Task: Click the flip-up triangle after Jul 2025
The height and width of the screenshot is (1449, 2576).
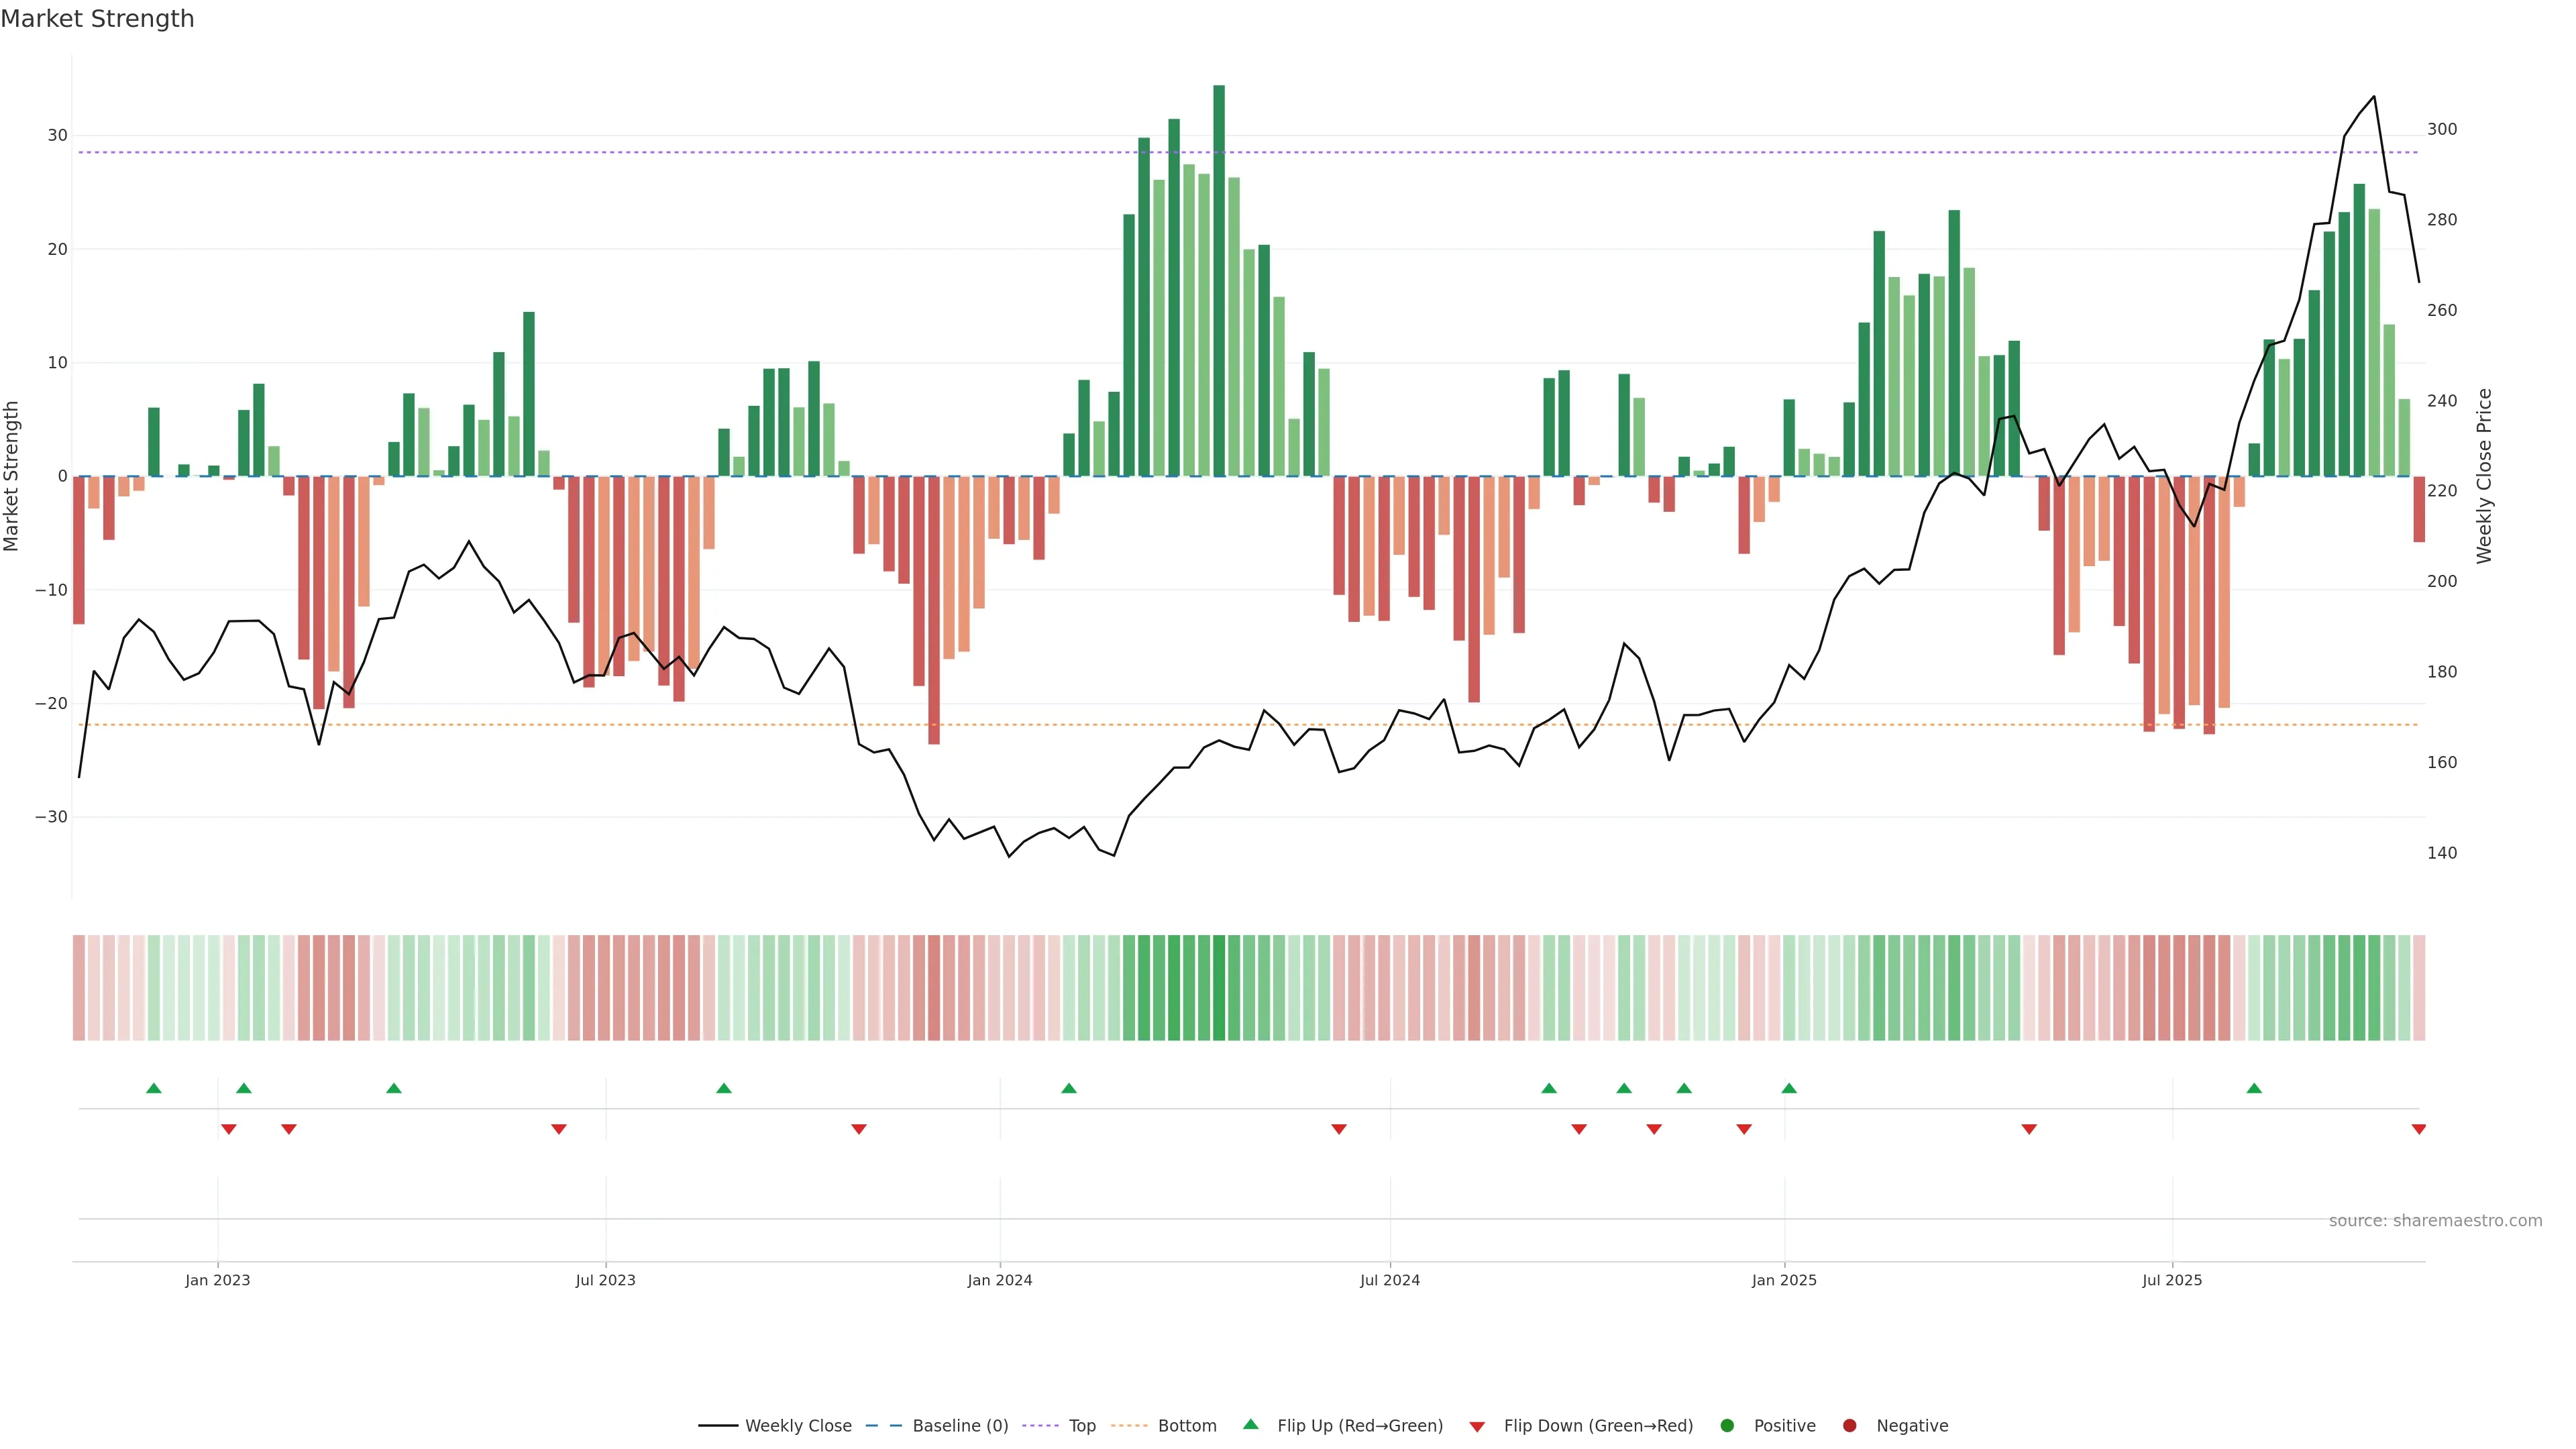Action: pyautogui.click(x=2253, y=1088)
